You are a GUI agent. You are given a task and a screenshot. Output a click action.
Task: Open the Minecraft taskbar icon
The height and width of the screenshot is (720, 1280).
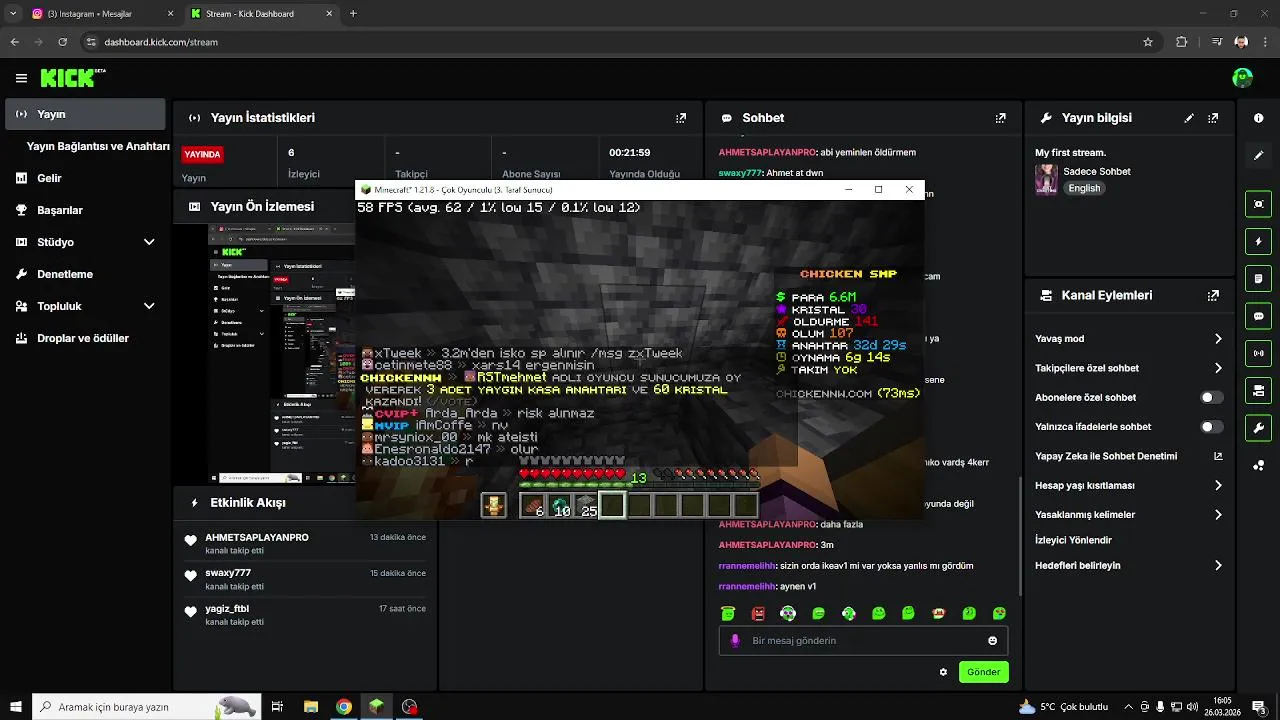pos(376,707)
